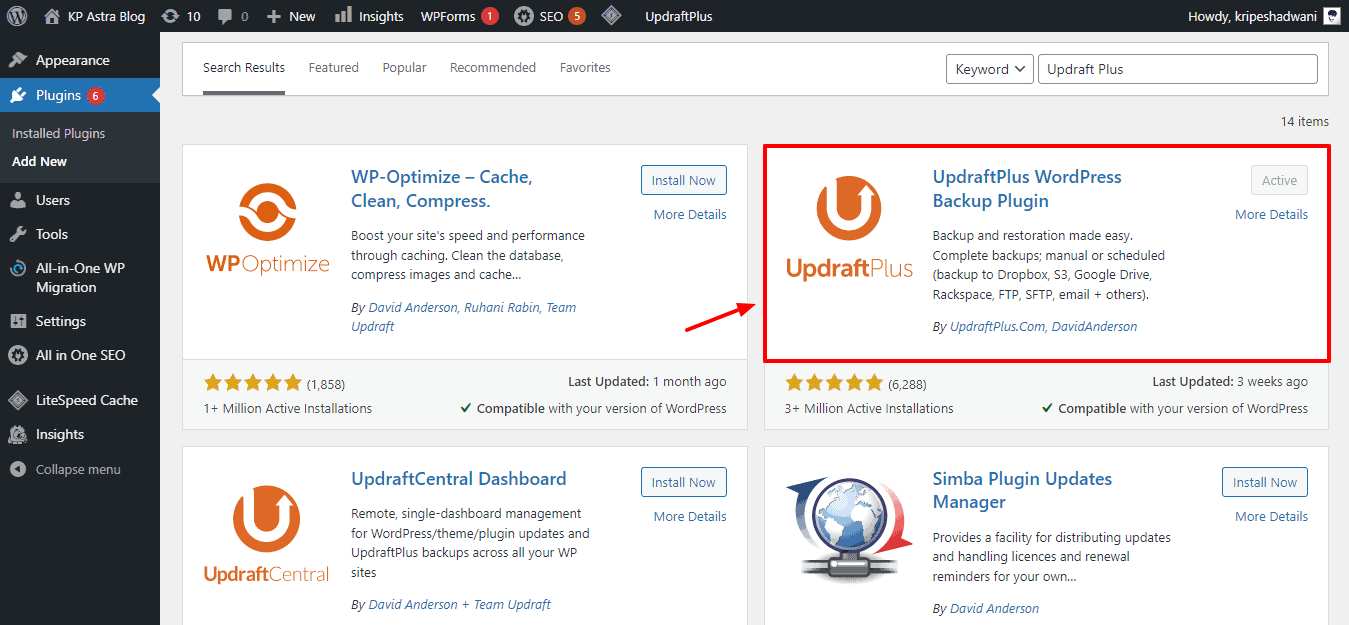Open All-in-One WP Migration sidebar item

(80, 277)
